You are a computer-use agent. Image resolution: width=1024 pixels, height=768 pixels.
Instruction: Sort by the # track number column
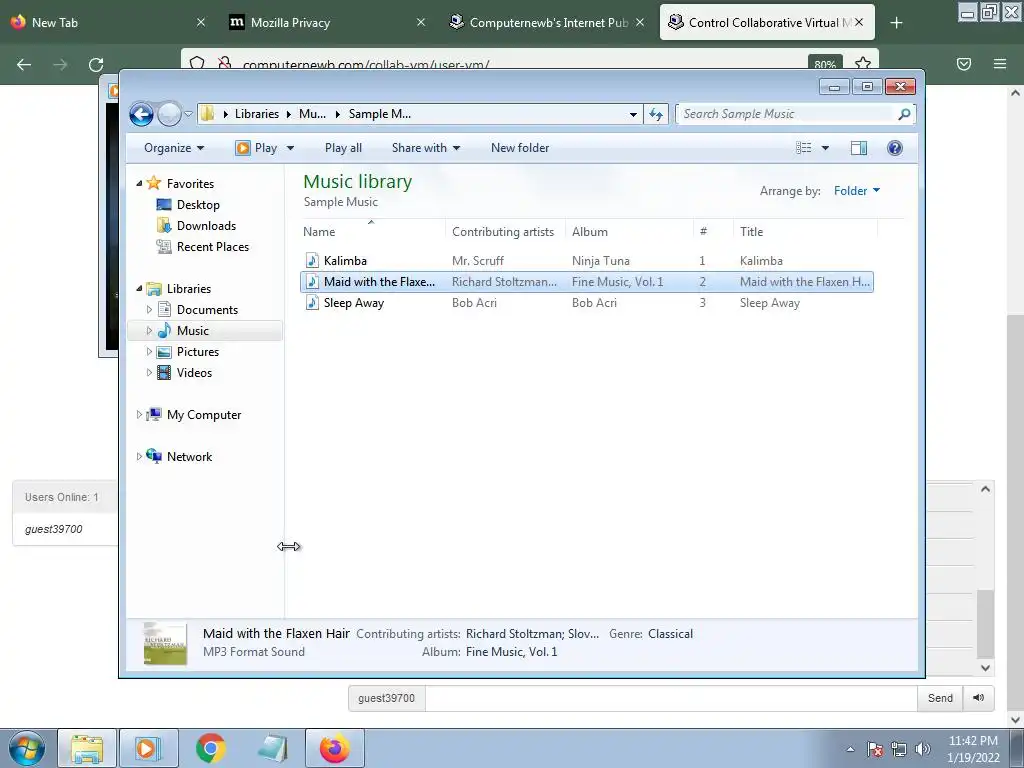712,231
